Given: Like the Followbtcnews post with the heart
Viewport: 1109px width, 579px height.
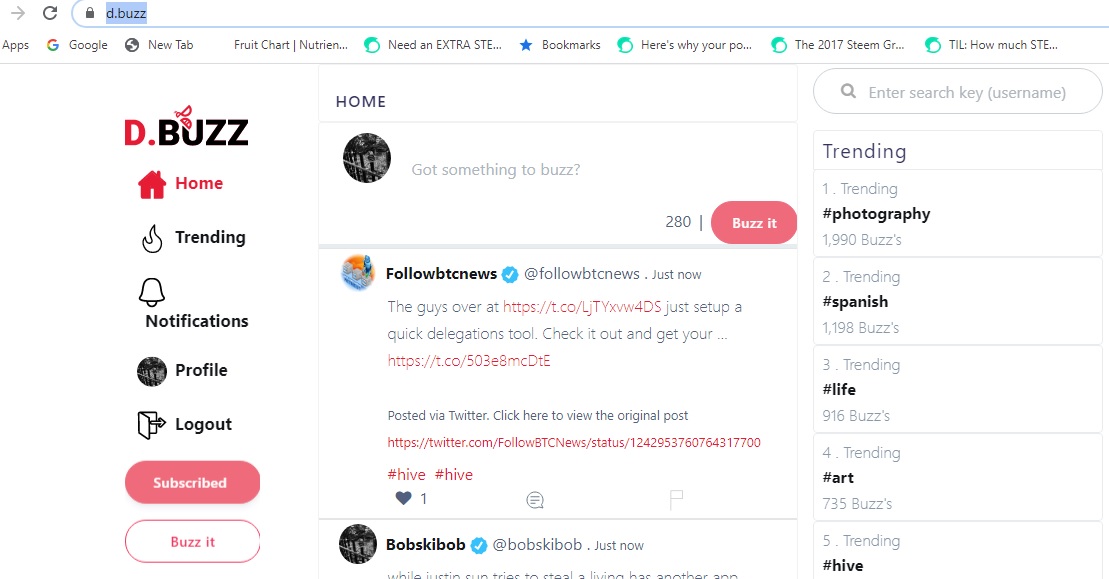Looking at the screenshot, I should click(403, 498).
